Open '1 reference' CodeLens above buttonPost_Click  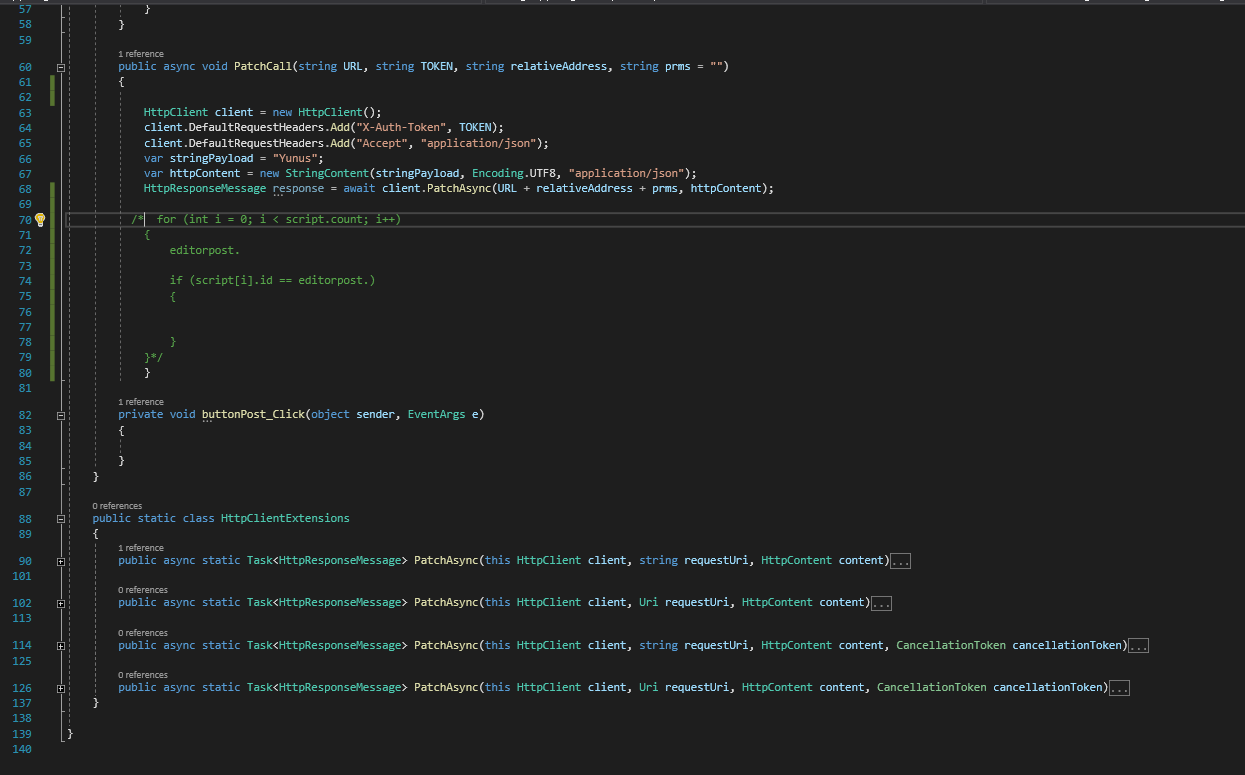click(140, 402)
